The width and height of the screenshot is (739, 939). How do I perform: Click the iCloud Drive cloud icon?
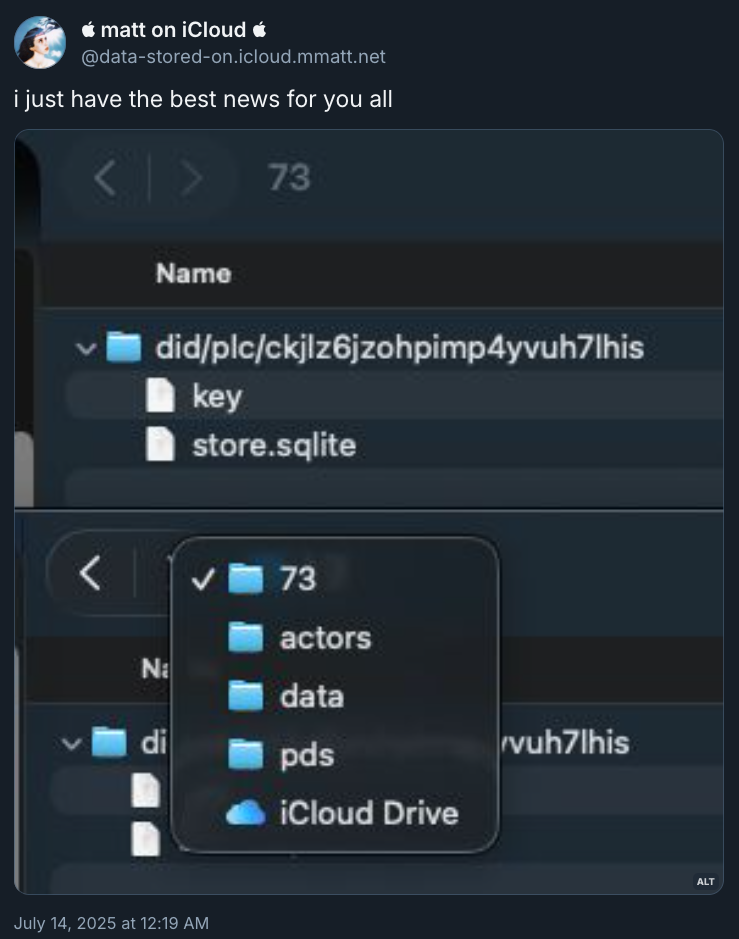pos(245,812)
